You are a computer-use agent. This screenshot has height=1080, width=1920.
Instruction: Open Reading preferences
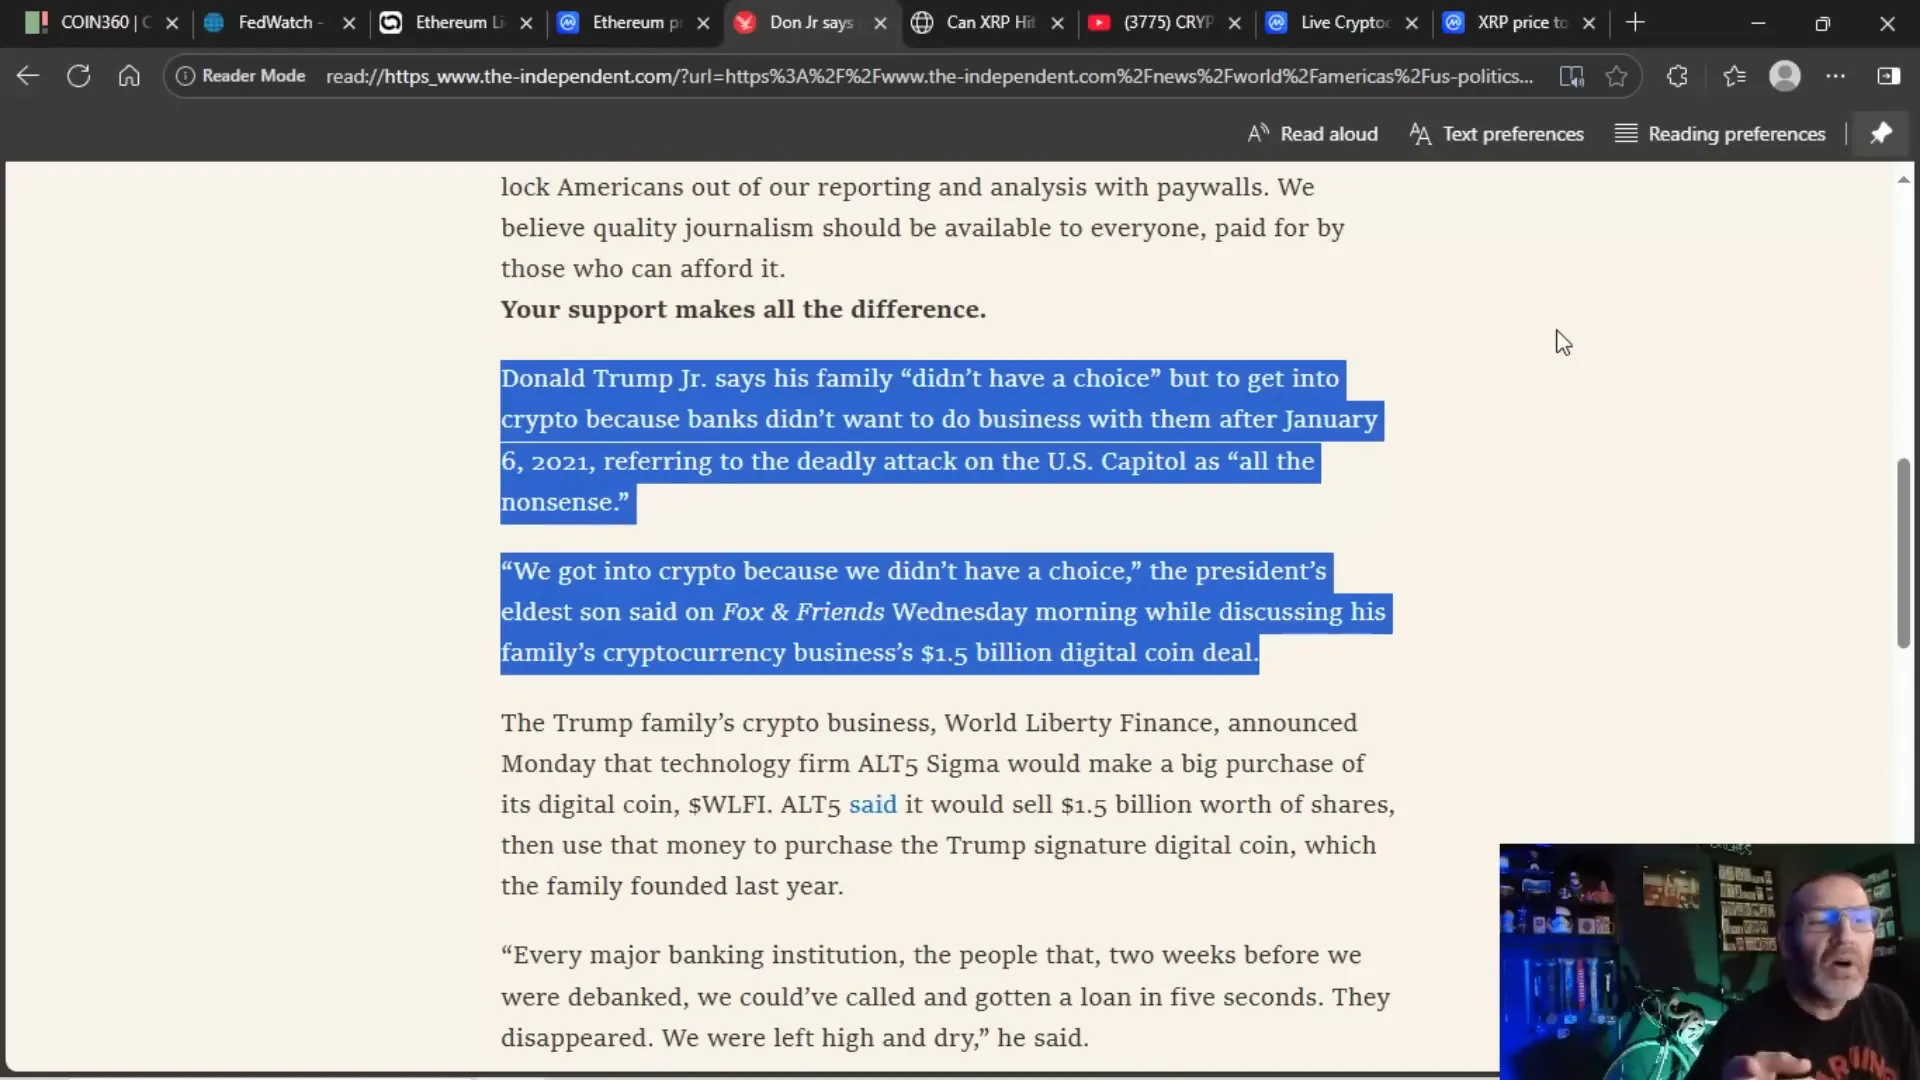[x=1720, y=134]
